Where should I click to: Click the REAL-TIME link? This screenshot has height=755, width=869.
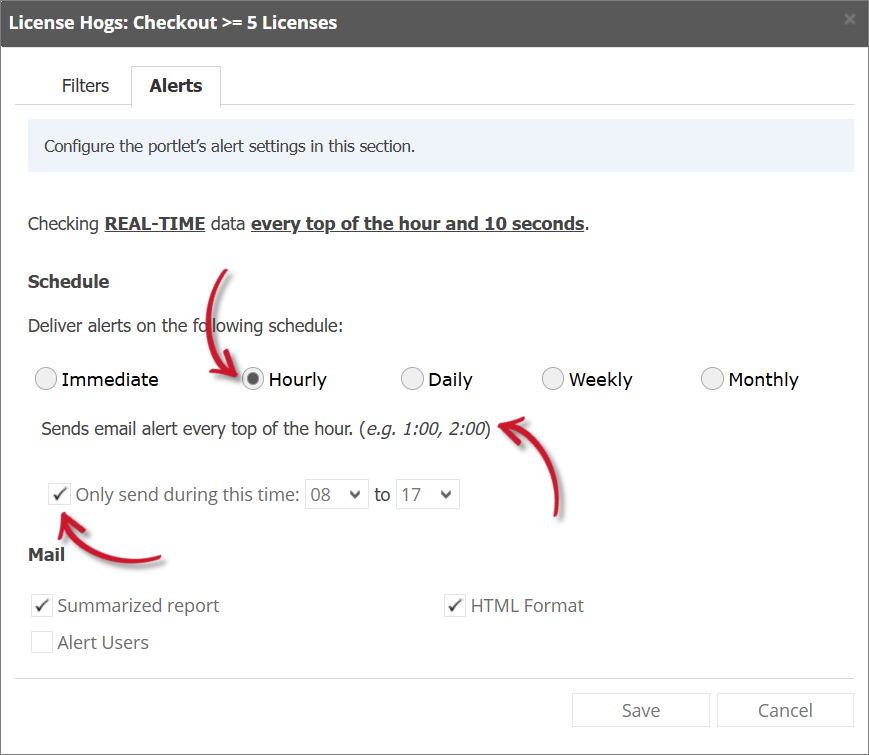(x=154, y=223)
